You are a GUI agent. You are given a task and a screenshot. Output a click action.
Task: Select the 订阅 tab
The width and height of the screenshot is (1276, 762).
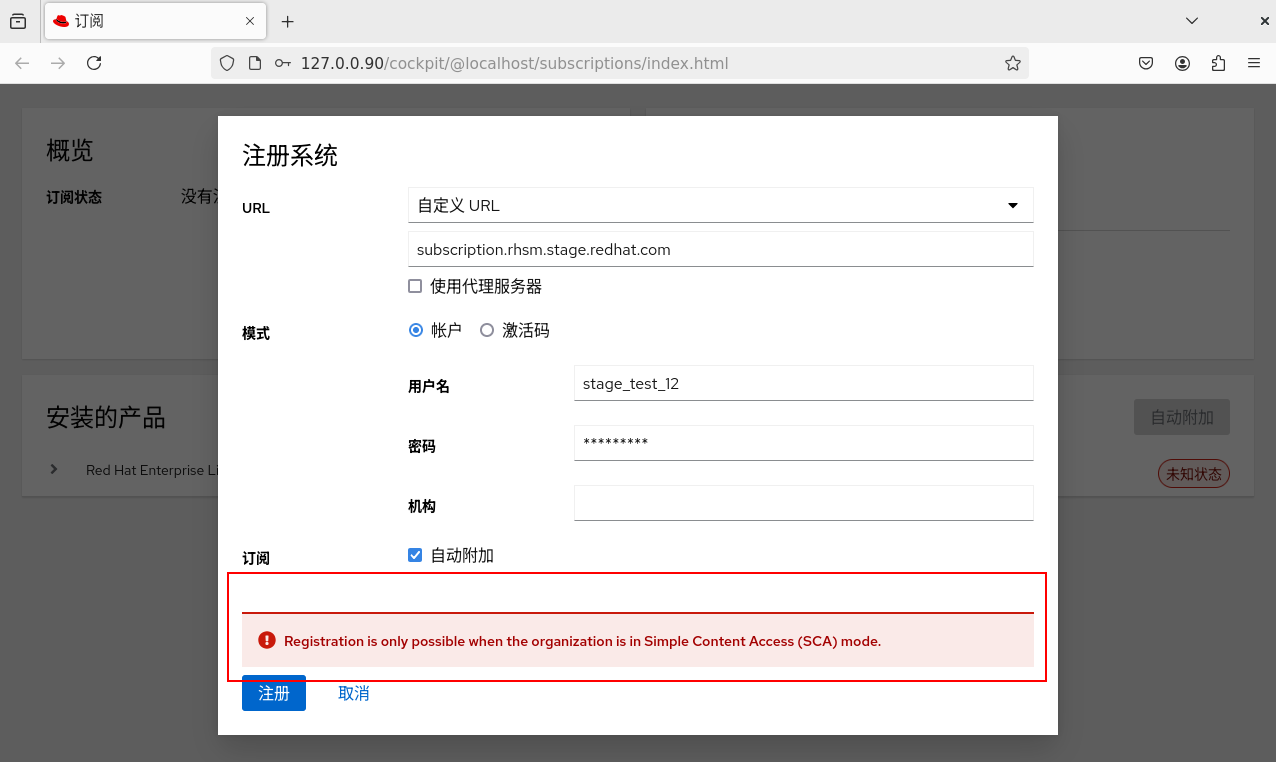point(155,21)
